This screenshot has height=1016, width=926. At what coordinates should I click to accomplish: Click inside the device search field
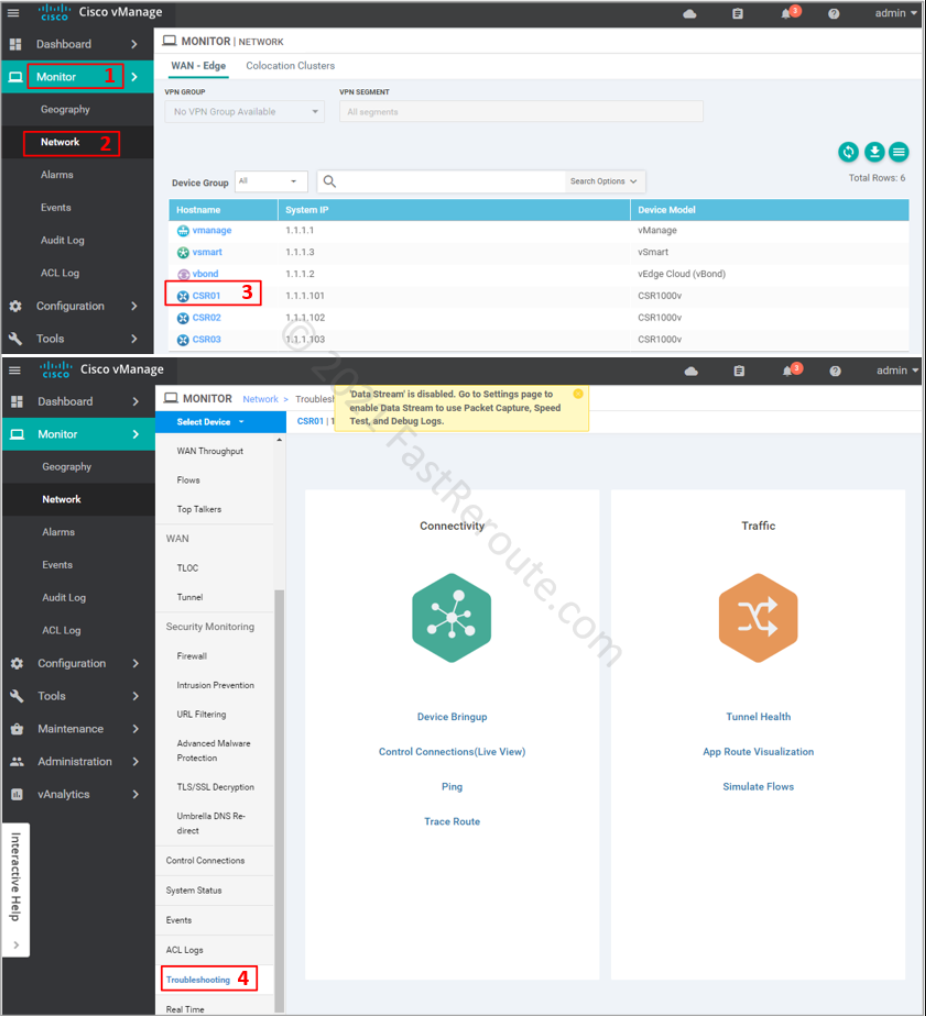[x=440, y=181]
